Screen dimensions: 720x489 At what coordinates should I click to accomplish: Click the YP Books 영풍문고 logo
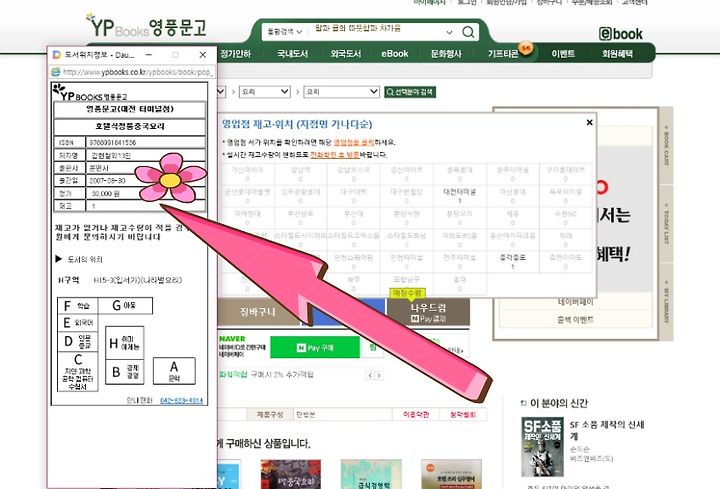coord(146,27)
